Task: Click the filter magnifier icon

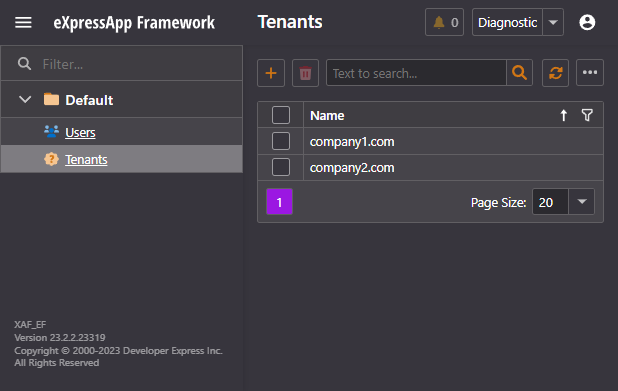Action: [x=24, y=64]
